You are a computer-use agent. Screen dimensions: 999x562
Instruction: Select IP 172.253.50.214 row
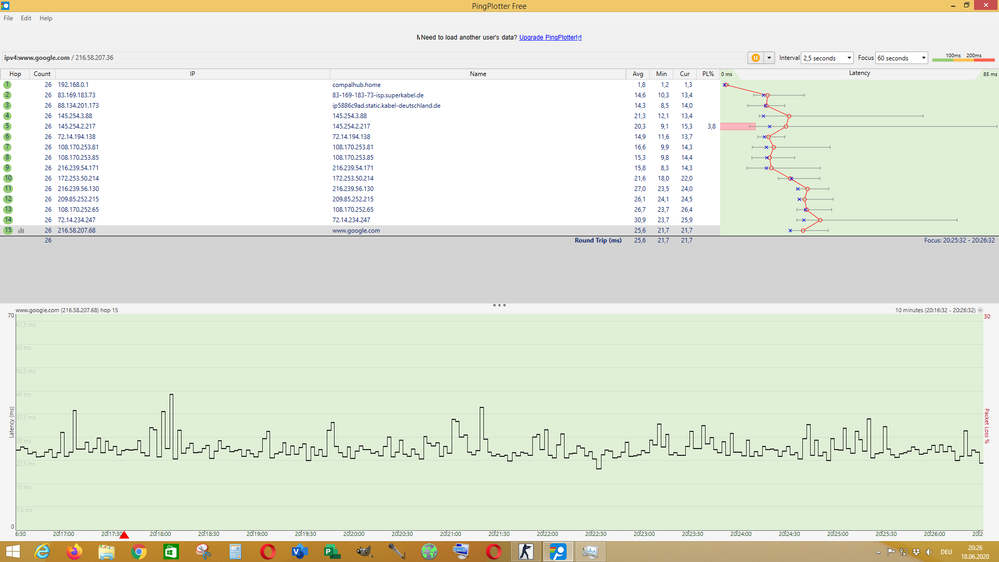click(78, 178)
